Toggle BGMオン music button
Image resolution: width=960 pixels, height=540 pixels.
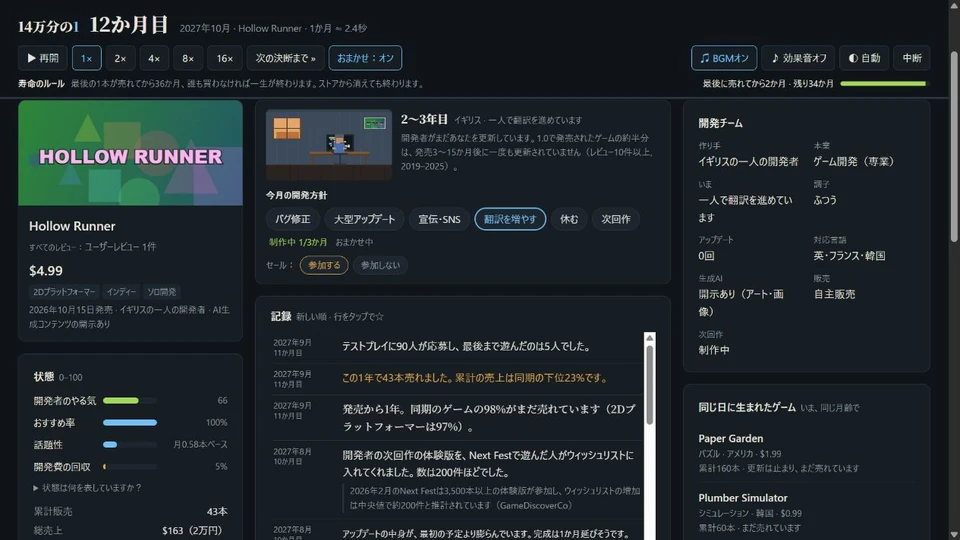724,58
